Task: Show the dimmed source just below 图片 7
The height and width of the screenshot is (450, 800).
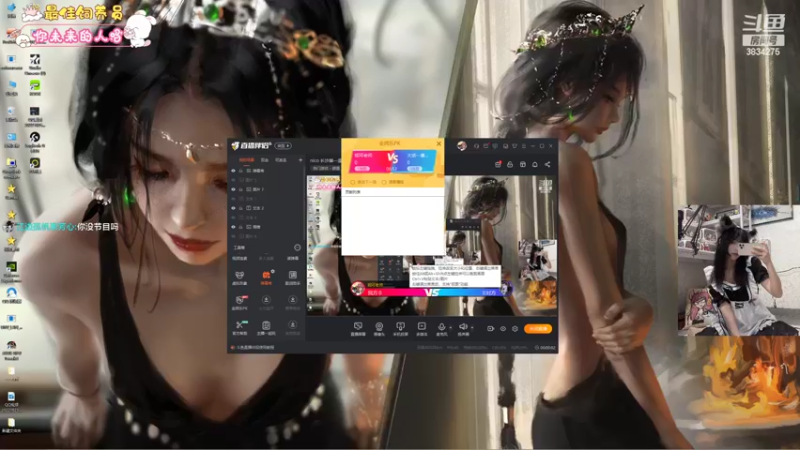Action: (233, 199)
